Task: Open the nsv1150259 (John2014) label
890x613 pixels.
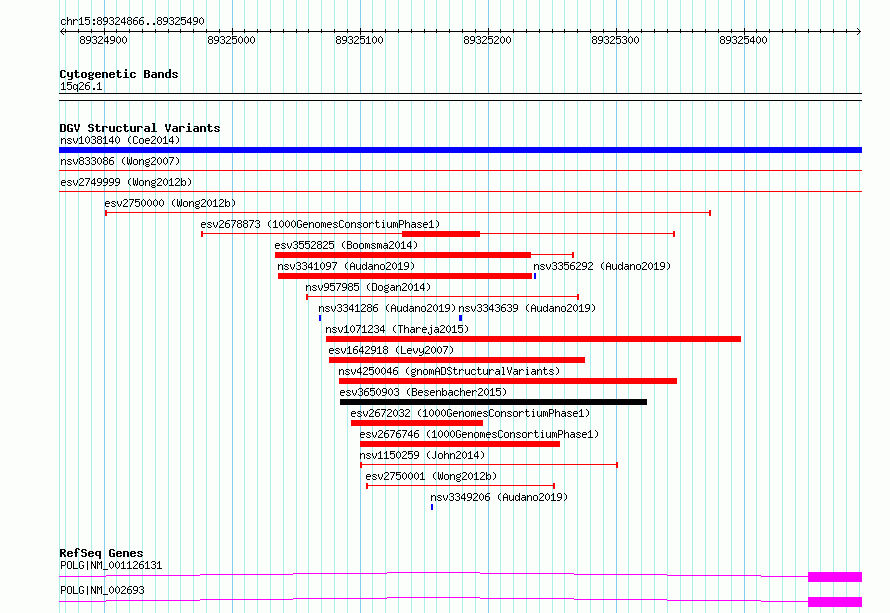Action: click(x=422, y=455)
